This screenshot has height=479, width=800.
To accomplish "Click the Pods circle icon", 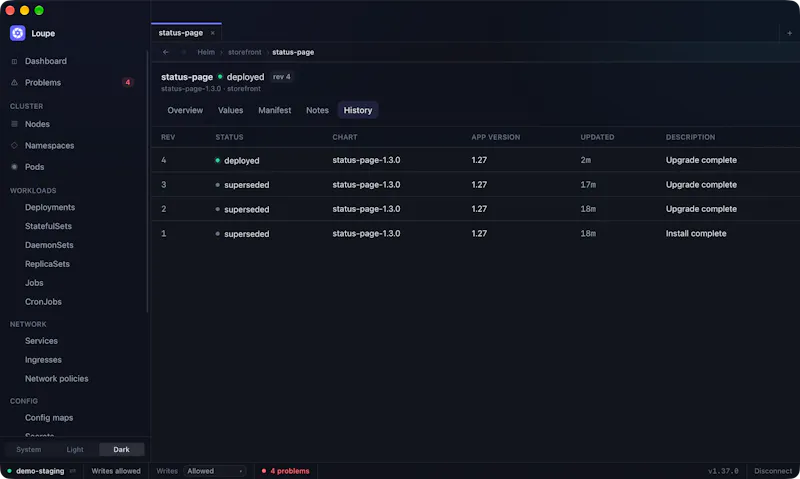I will pos(14,167).
